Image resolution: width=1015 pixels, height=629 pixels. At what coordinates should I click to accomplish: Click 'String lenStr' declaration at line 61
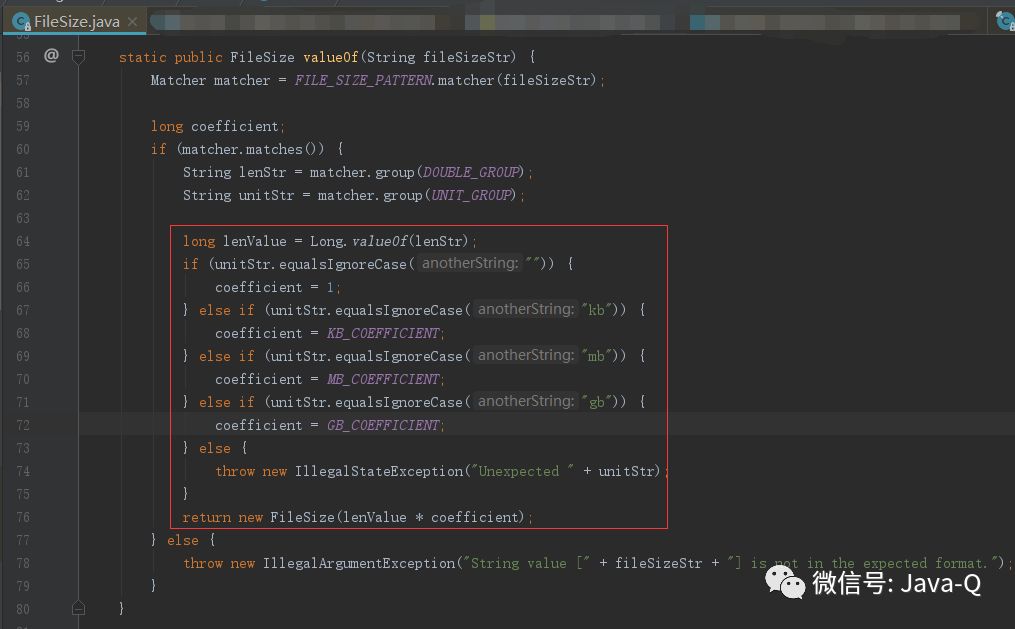[234, 172]
